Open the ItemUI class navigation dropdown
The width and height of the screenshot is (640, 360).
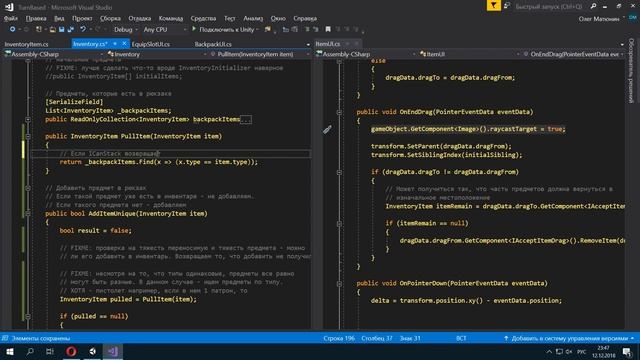pos(469,54)
